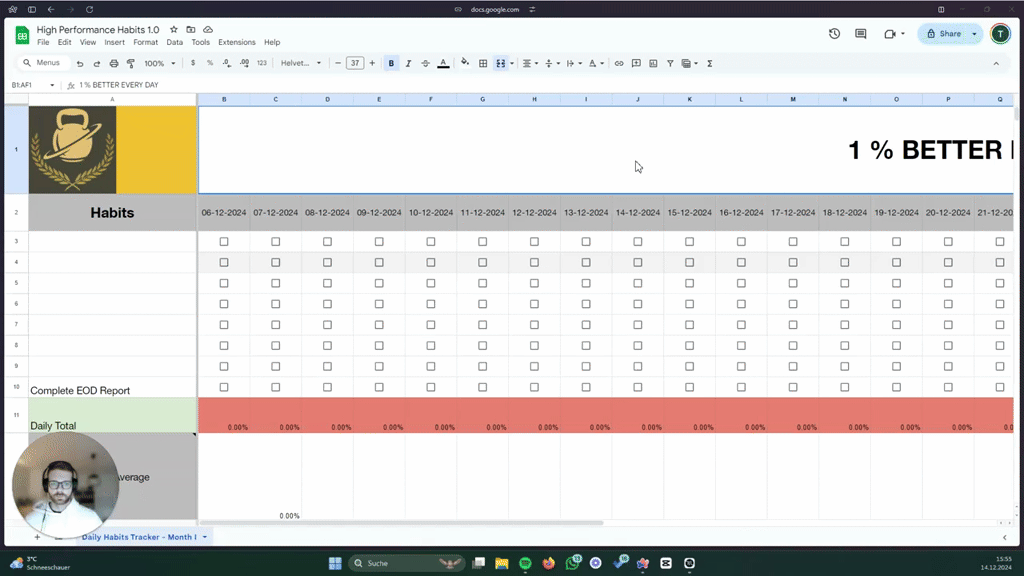Image resolution: width=1024 pixels, height=576 pixels.
Task: Click the undo icon in toolbar
Action: coord(80,63)
